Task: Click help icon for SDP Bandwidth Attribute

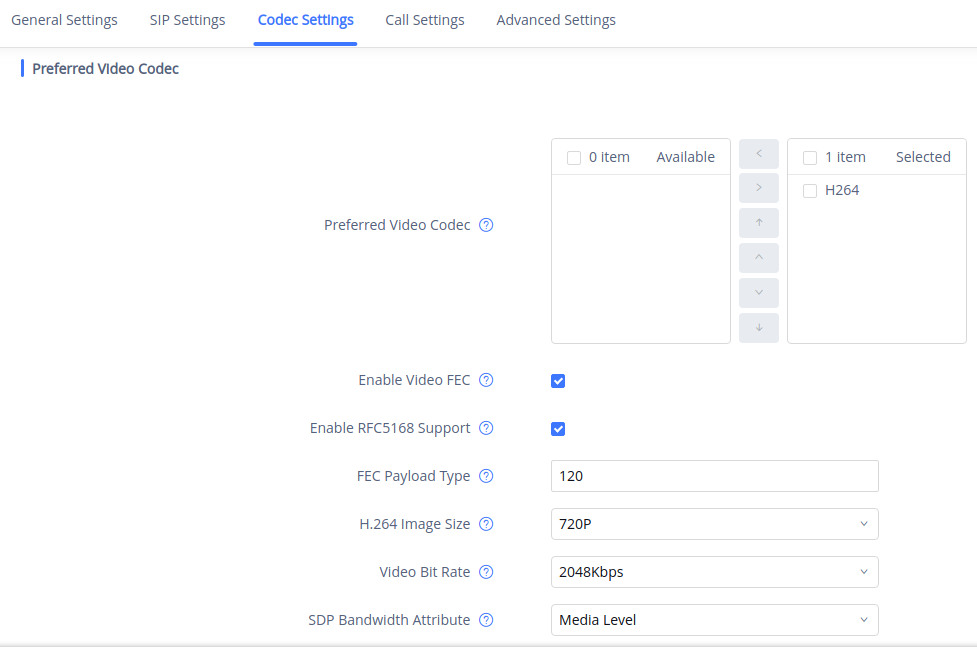Action: point(486,620)
